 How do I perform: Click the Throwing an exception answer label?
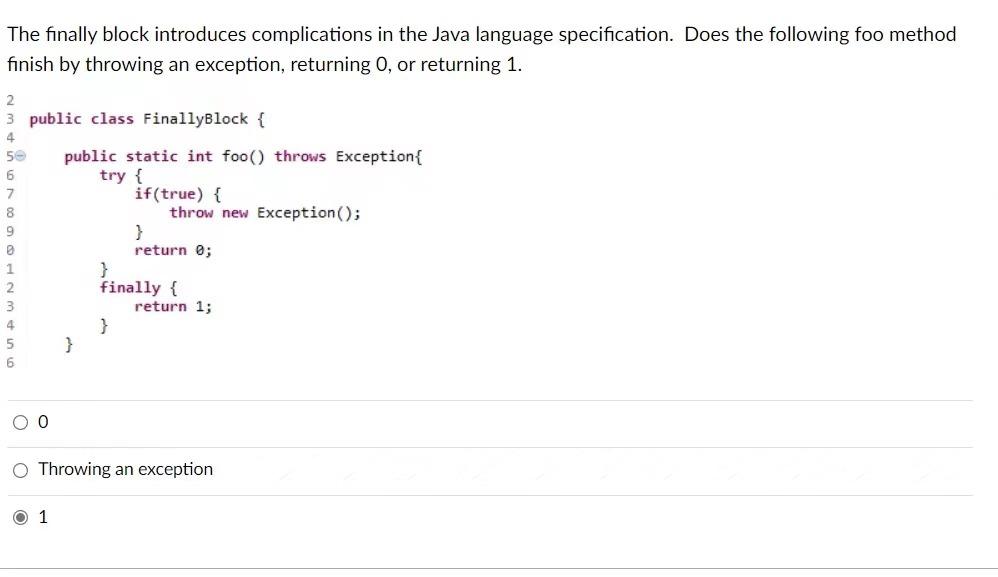tap(125, 469)
